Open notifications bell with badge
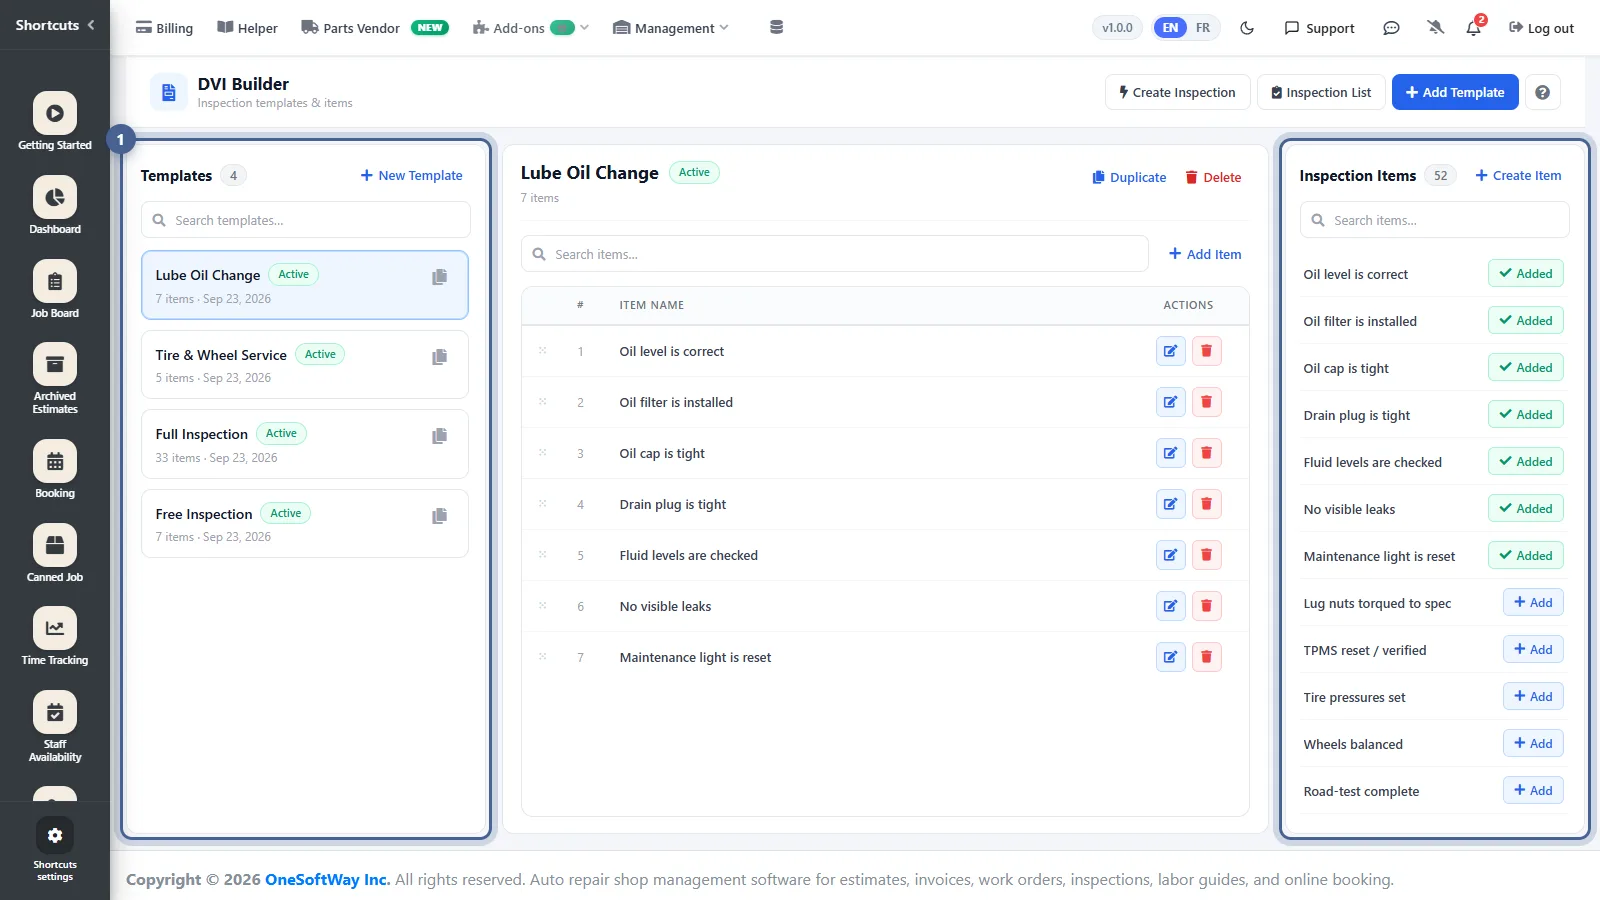This screenshot has height=900, width=1600. click(1474, 28)
